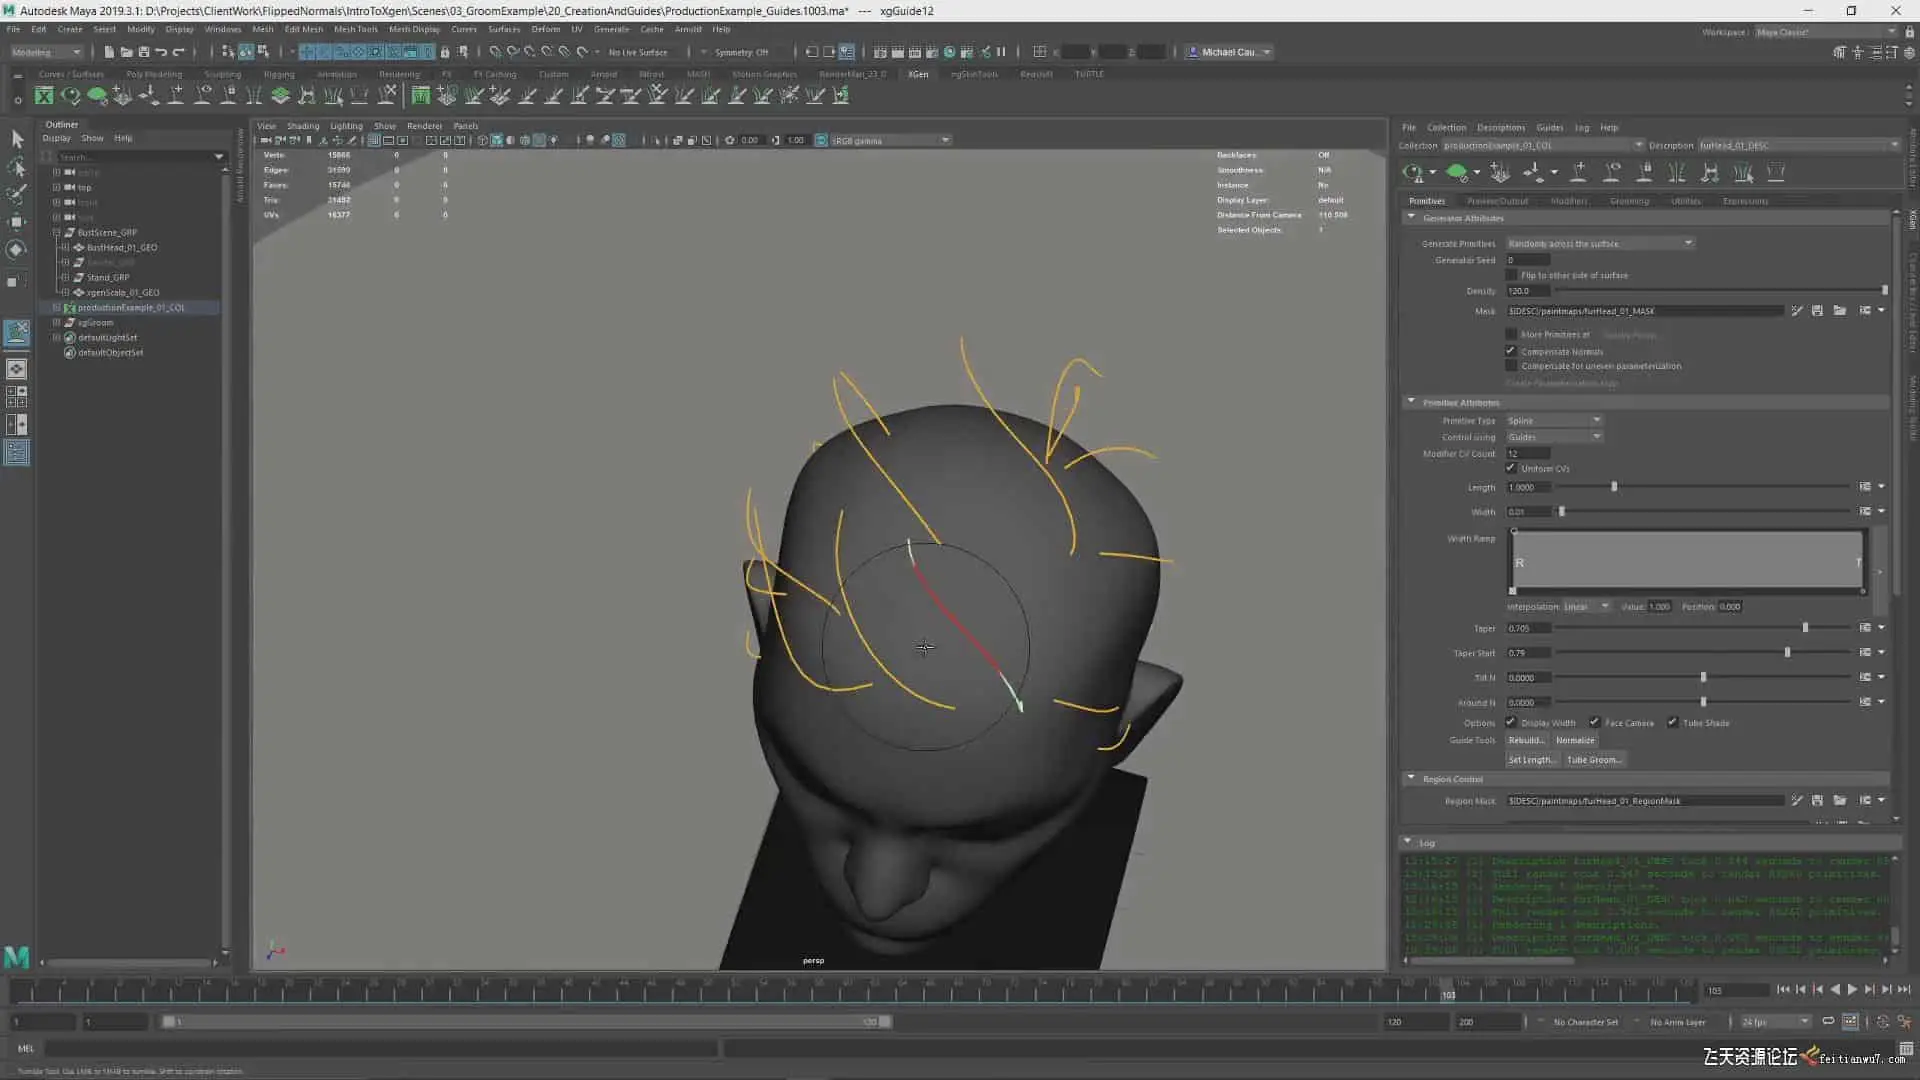Click Play forwards button in timeline controls
Image resolution: width=1920 pixels, height=1080 pixels.
[1852, 990]
